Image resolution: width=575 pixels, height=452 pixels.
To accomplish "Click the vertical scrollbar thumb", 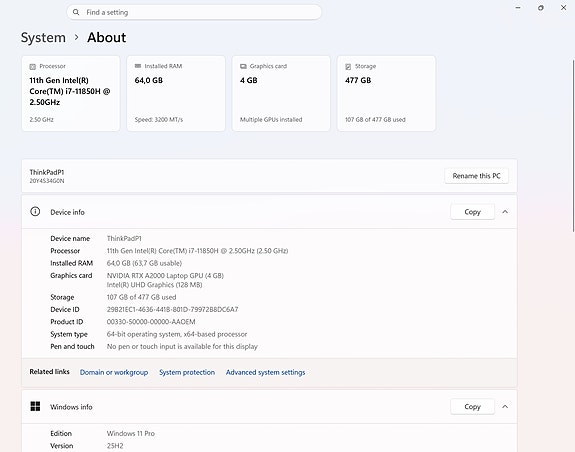I will (x=574, y=146).
